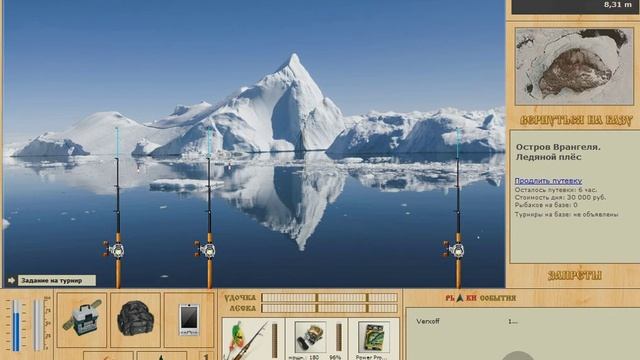Click the 8,31 m depth readout
Image resolution: width=640 pixels, height=360 pixels.
click(618, 5)
